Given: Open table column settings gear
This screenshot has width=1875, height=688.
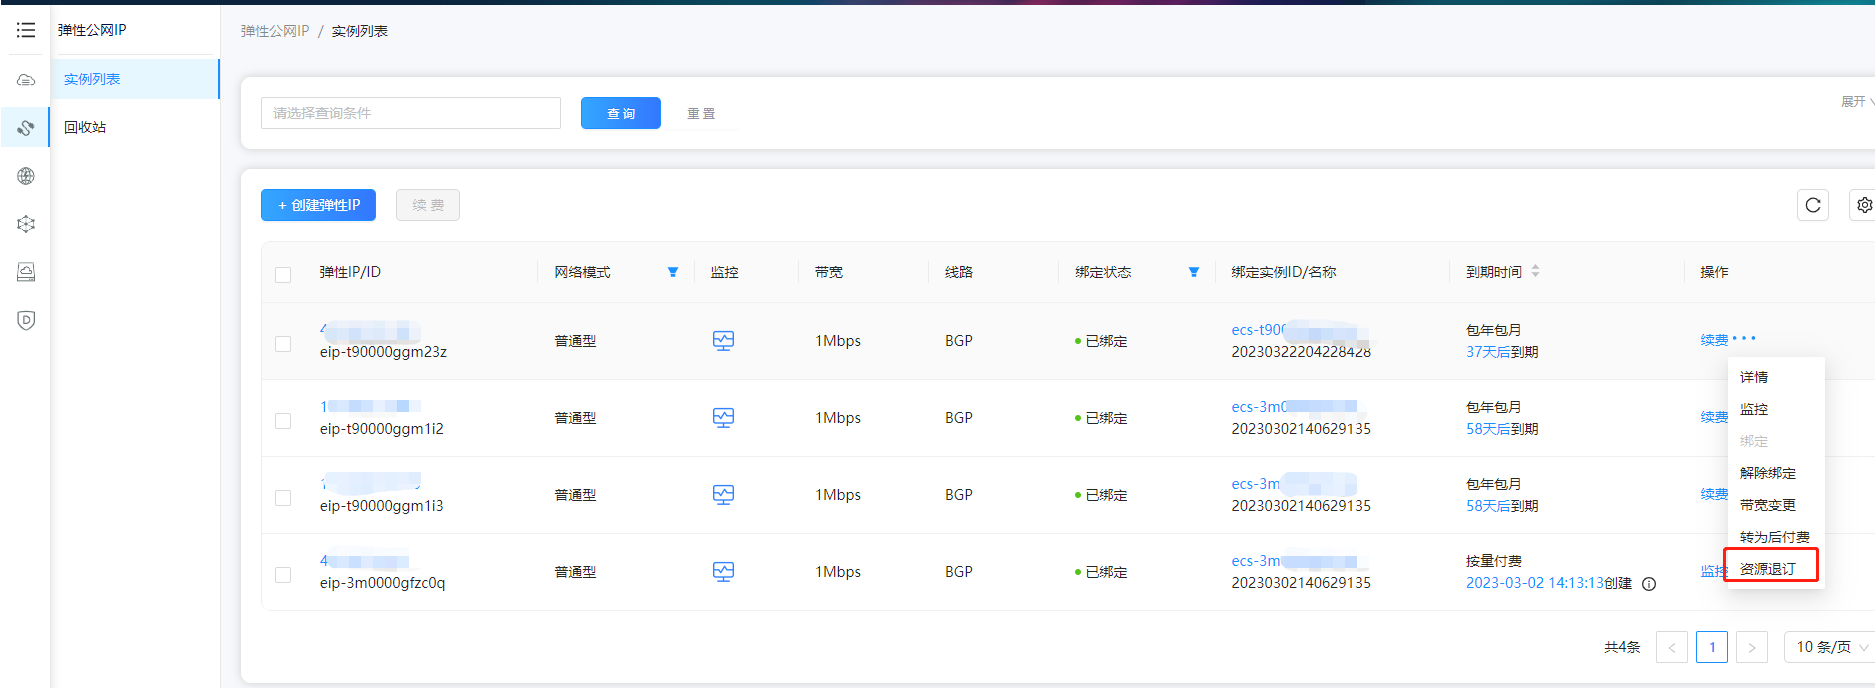Looking at the screenshot, I should click(1864, 205).
